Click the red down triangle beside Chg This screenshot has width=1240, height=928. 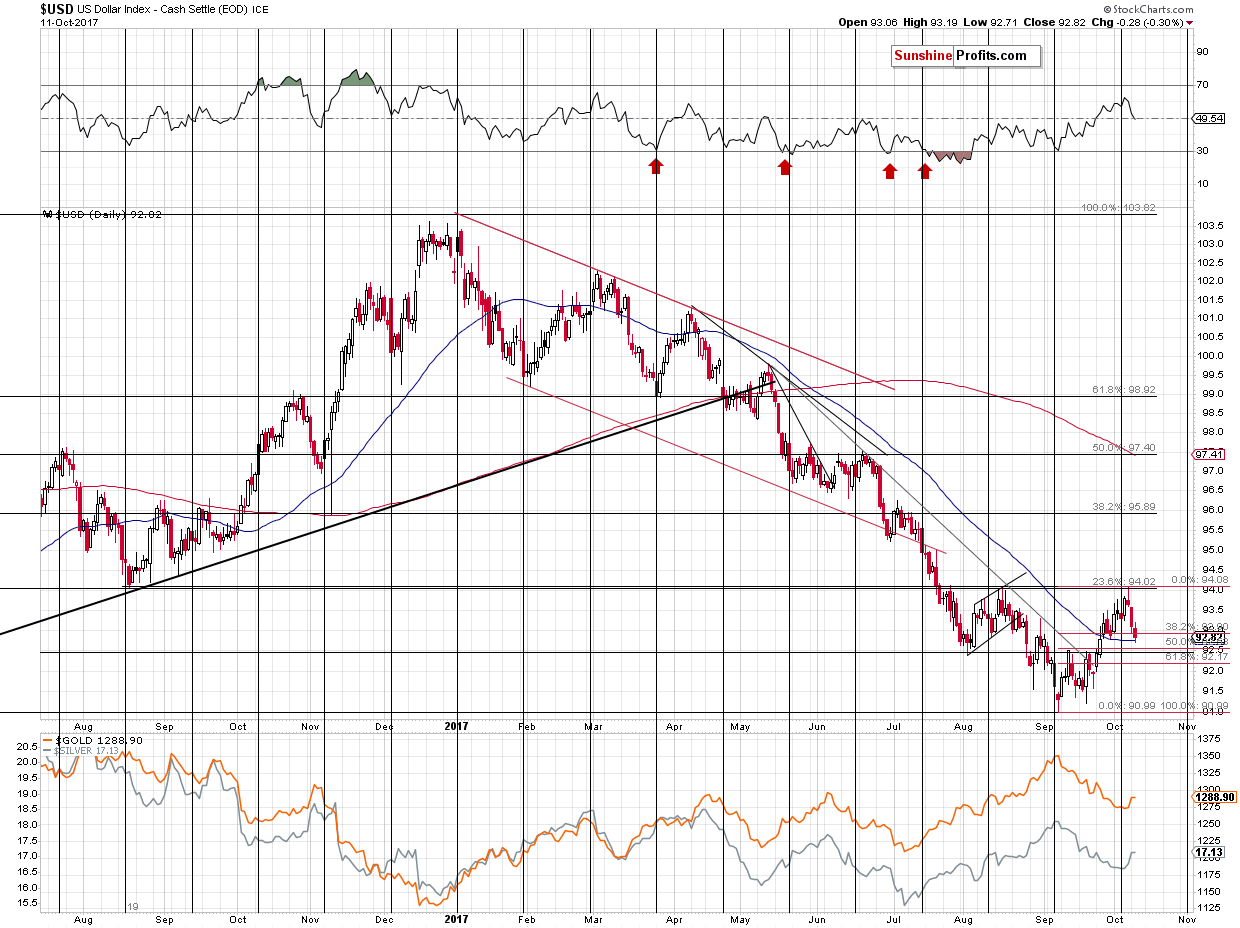pos(1190,22)
